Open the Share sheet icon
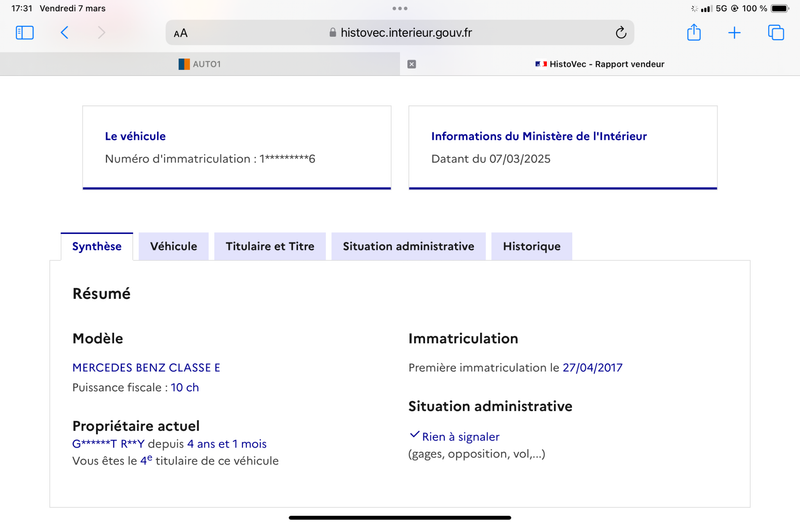 (694, 32)
